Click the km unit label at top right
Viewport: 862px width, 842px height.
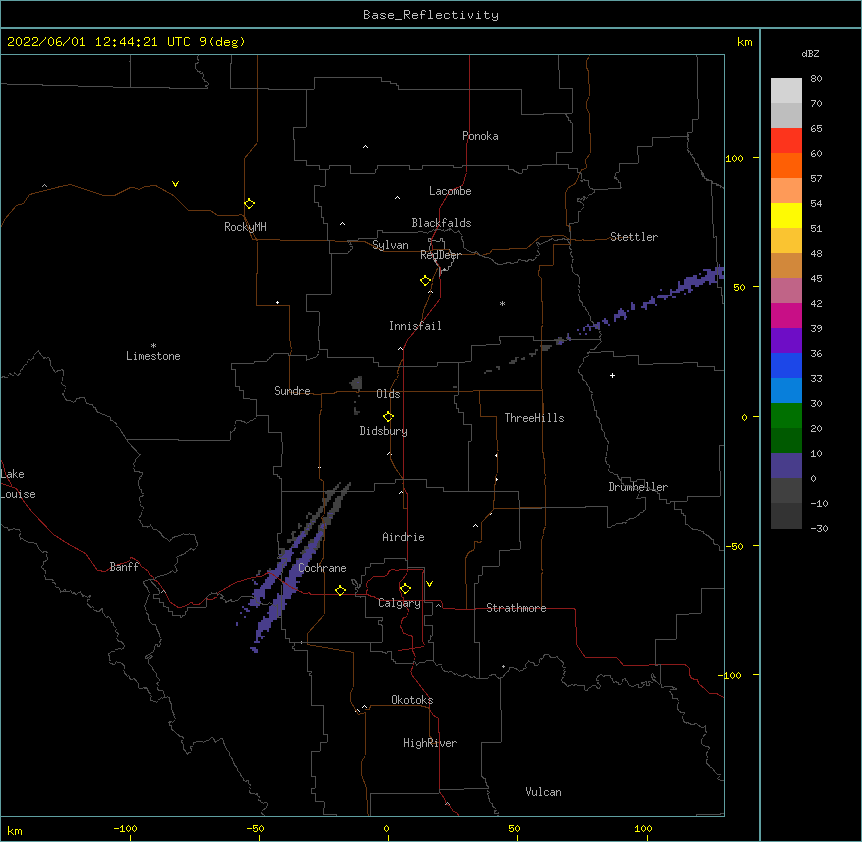pos(744,42)
